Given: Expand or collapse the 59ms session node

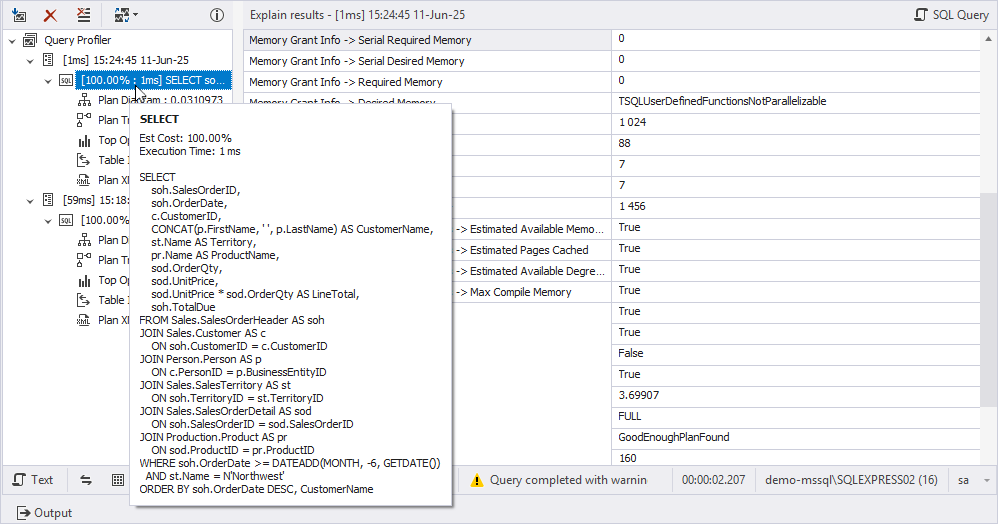Looking at the screenshot, I should tap(30, 200).
